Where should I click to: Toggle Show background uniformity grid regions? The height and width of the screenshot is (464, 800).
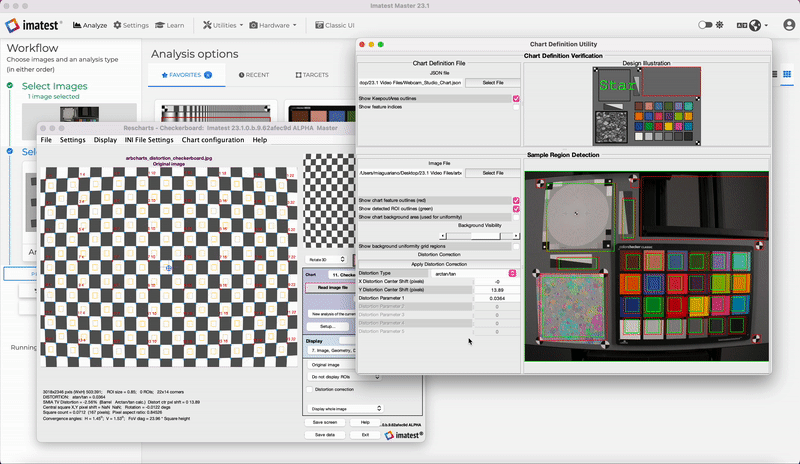click(516, 247)
